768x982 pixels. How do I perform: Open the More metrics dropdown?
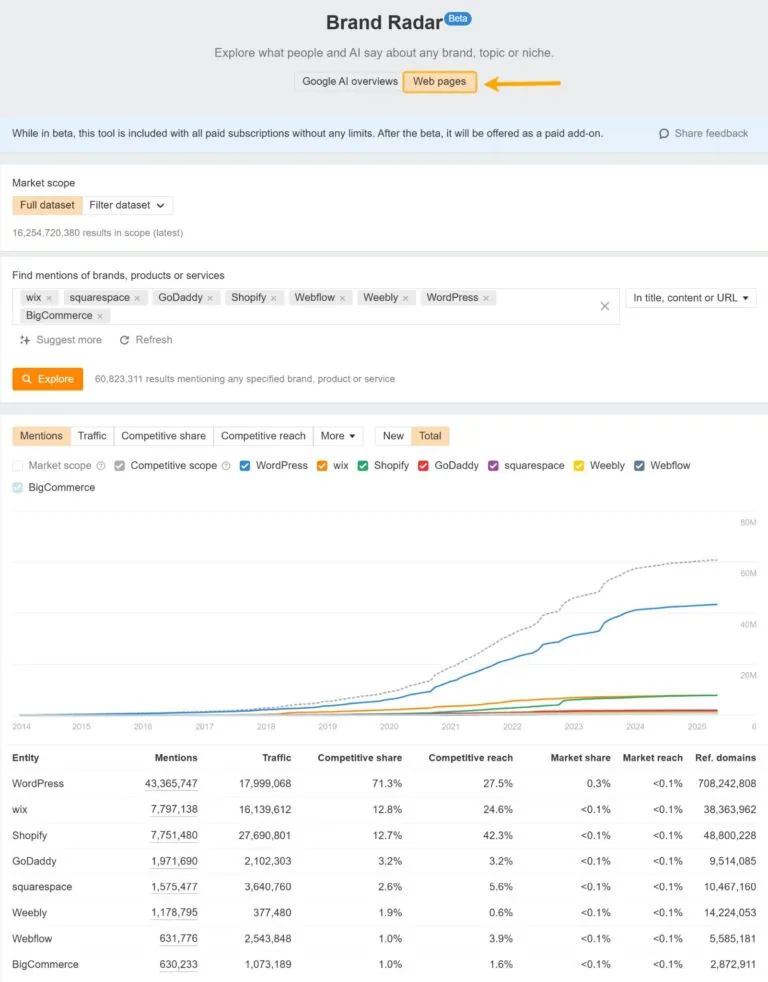[x=338, y=436]
